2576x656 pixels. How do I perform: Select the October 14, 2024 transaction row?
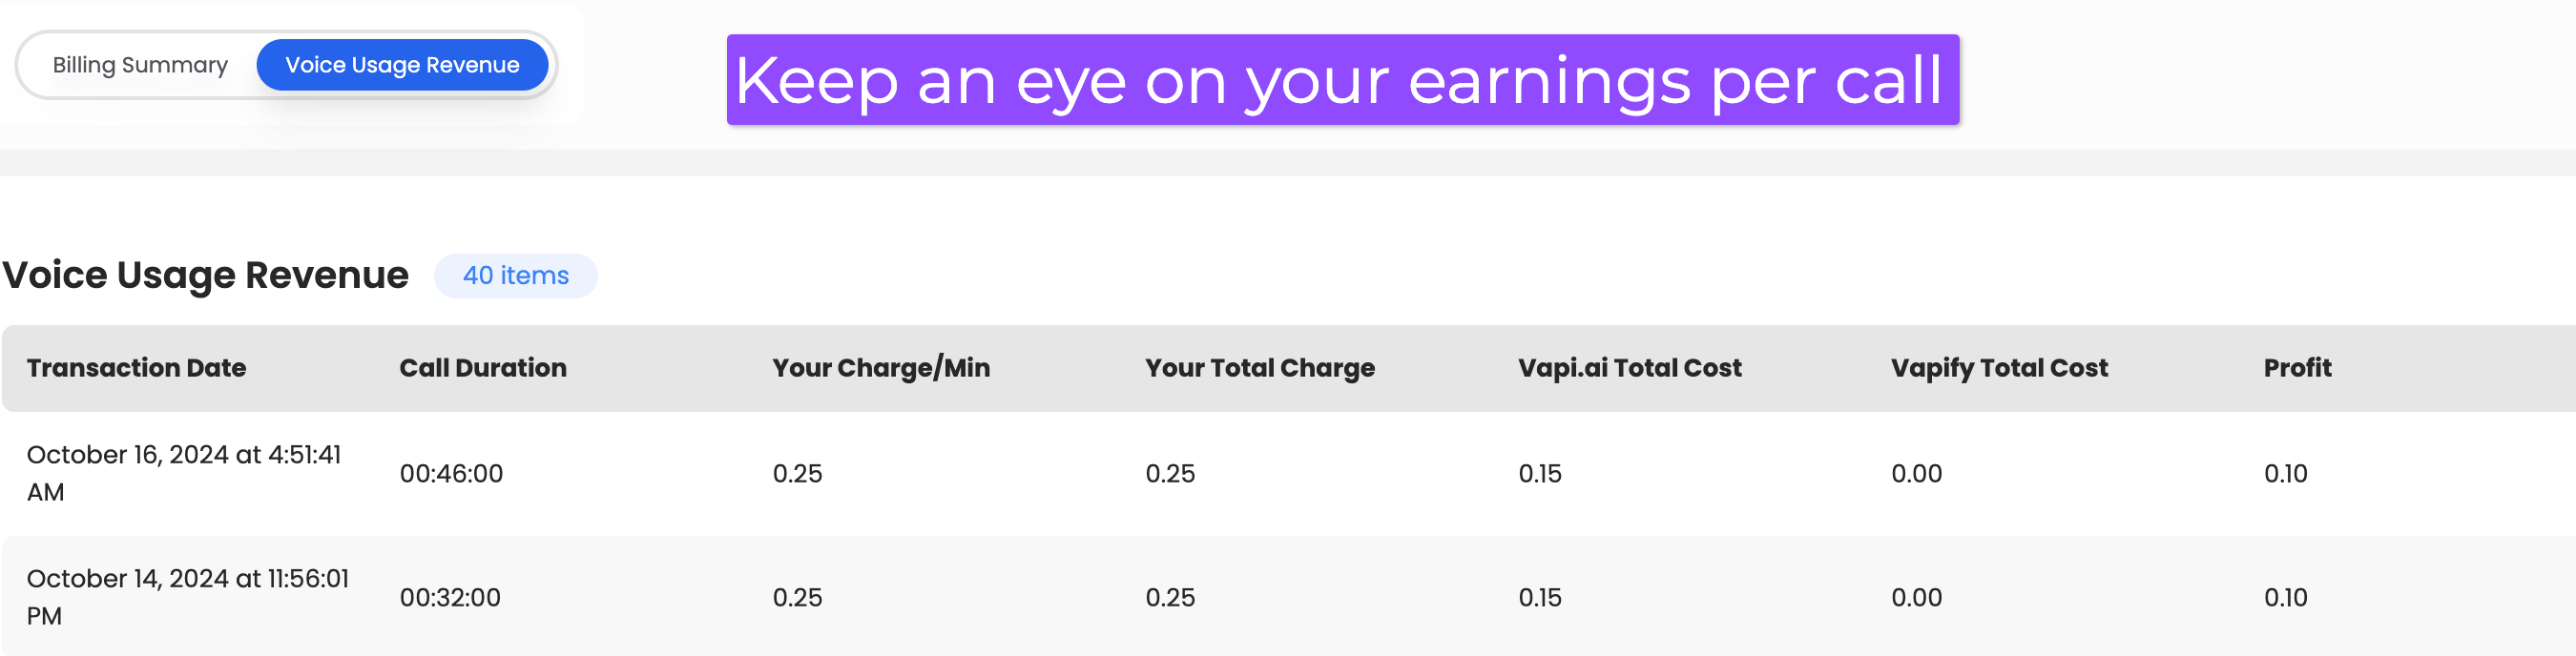1288,597
